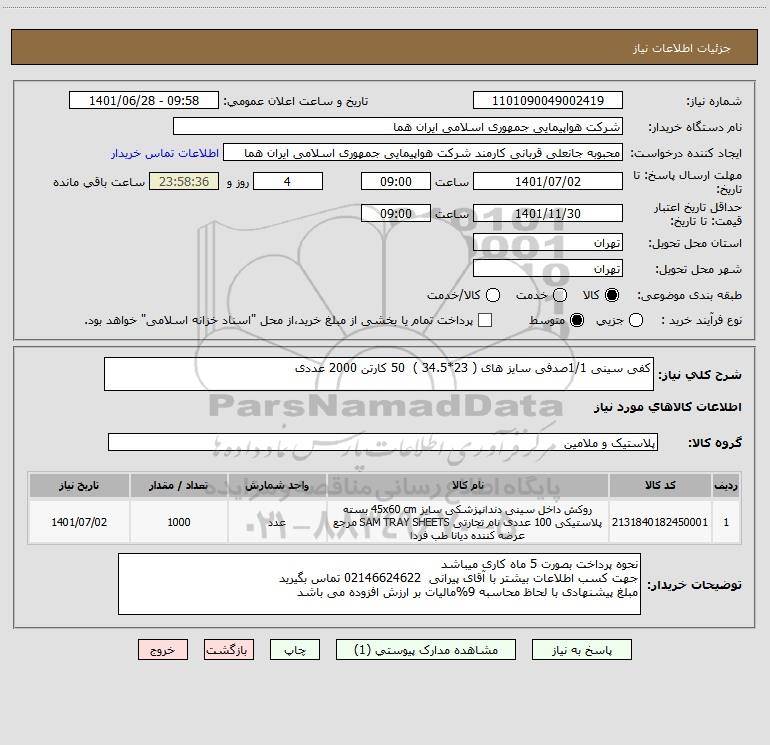This screenshot has height=745, width=770.
Task: Click the شرح کلی نیاز description box
Action: pyautogui.click(x=379, y=374)
